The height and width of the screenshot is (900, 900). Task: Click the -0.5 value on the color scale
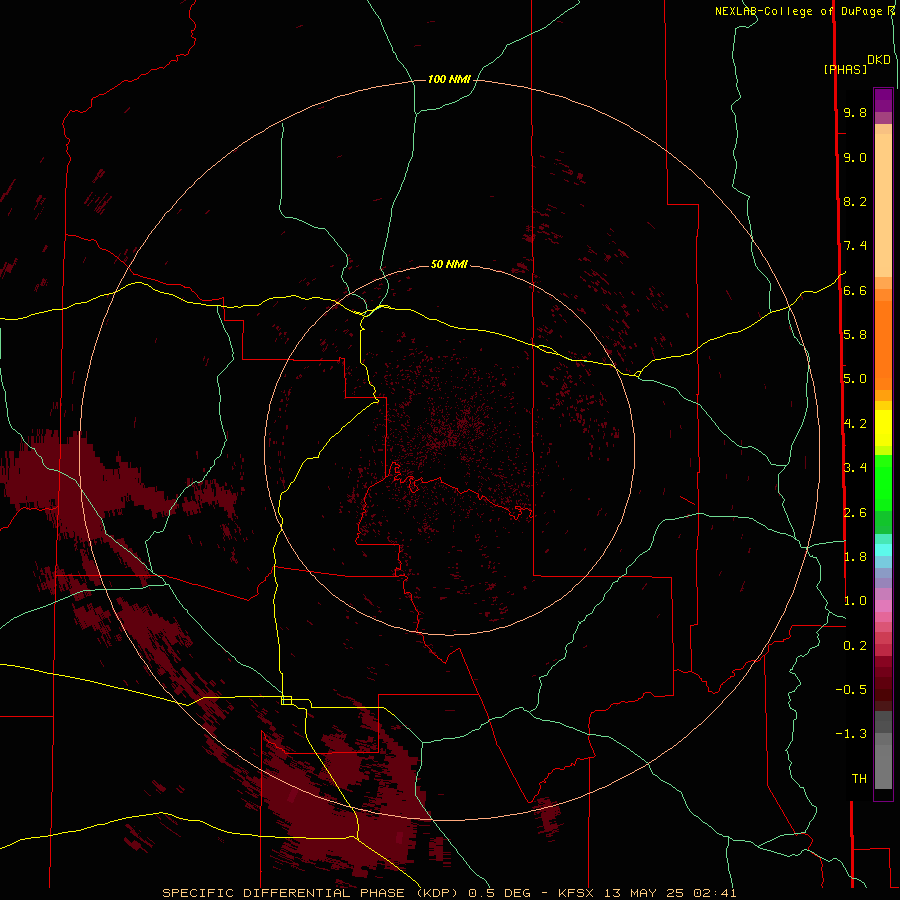[x=851, y=690]
